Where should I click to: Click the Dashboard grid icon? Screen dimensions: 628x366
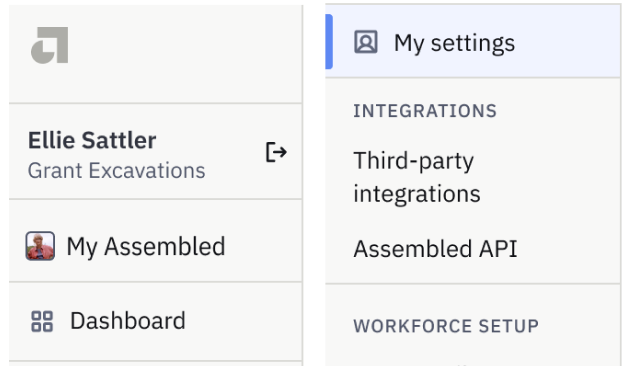click(x=42, y=321)
